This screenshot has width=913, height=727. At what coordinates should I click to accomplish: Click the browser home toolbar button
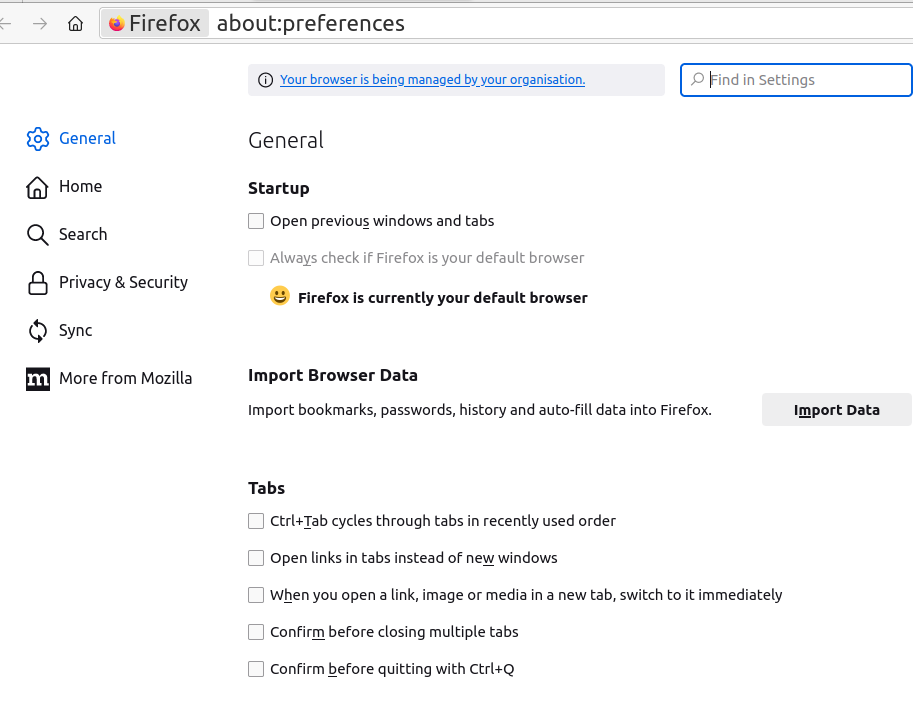point(75,24)
